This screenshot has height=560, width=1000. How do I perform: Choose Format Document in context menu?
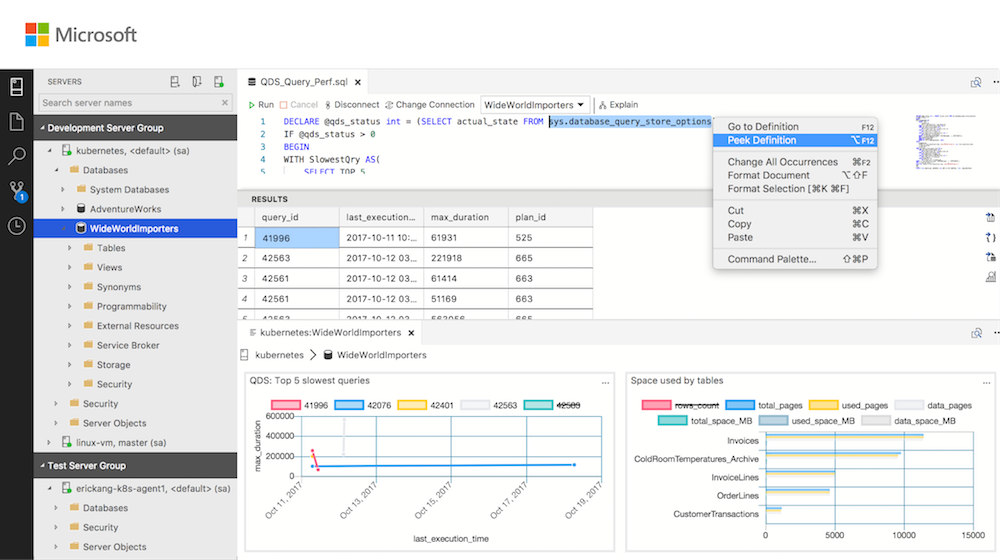click(795, 175)
